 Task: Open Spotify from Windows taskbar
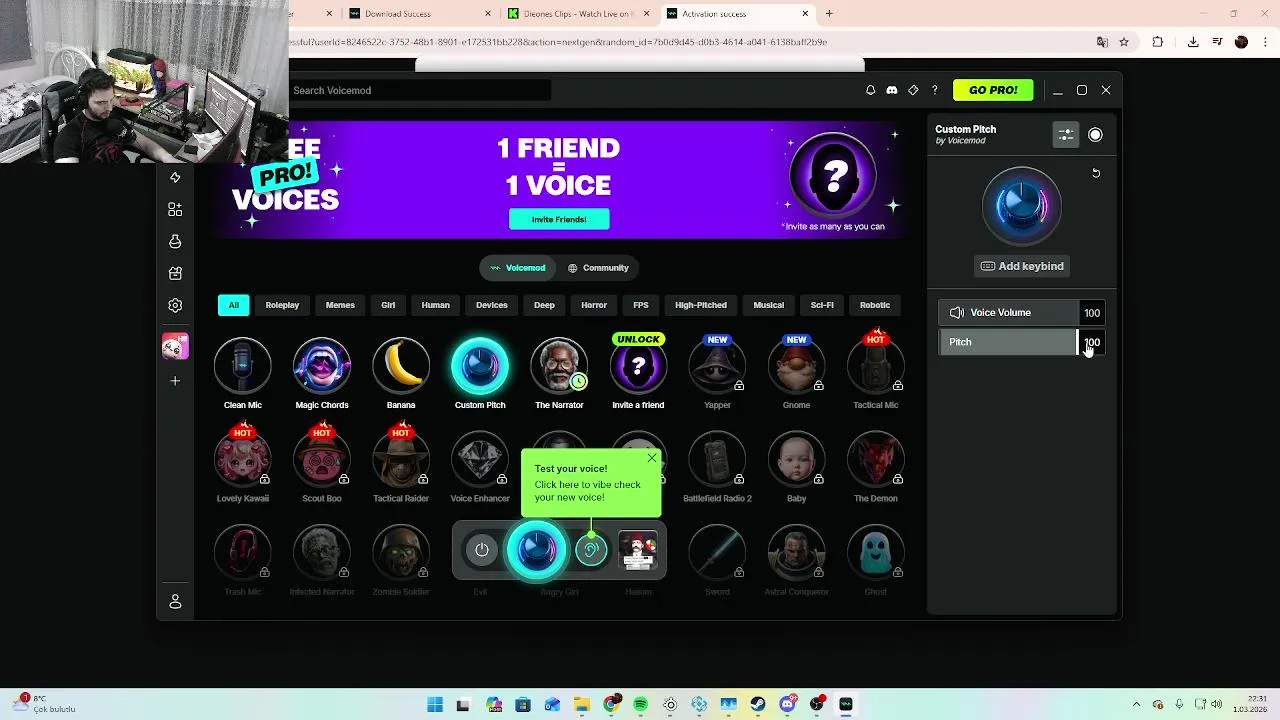tap(641, 705)
